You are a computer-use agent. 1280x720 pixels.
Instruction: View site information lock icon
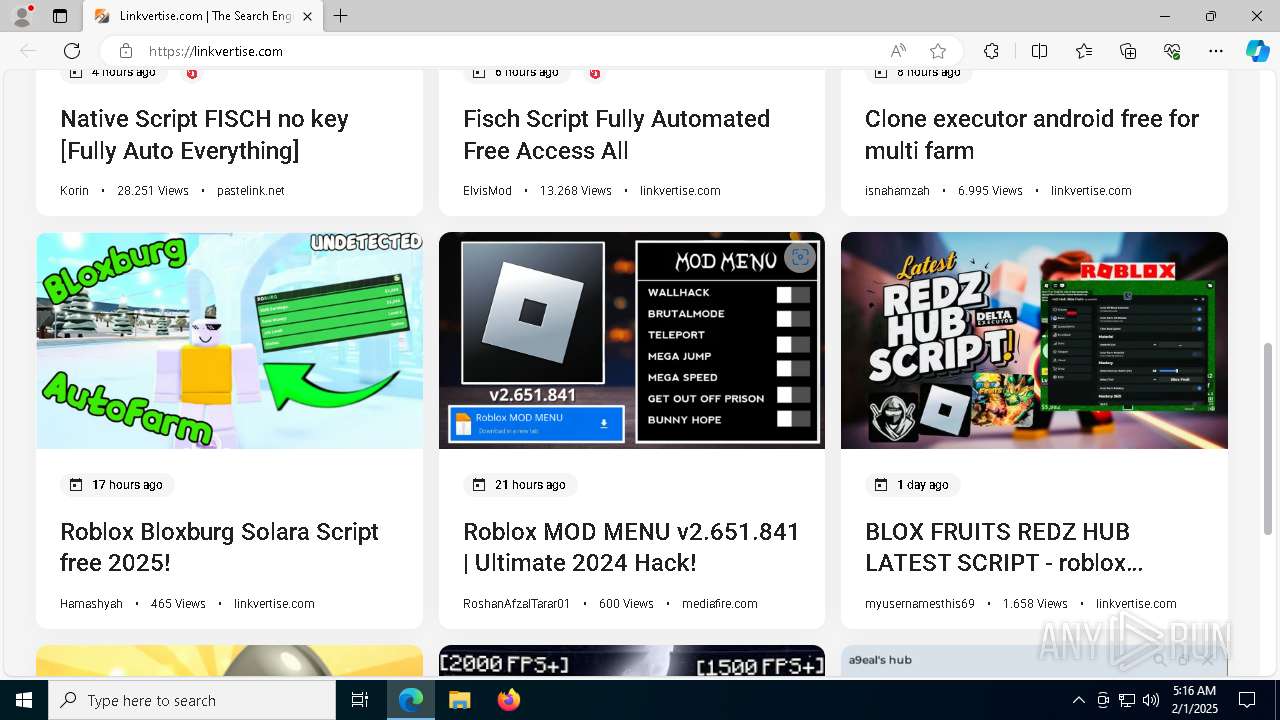pyautogui.click(x=125, y=51)
